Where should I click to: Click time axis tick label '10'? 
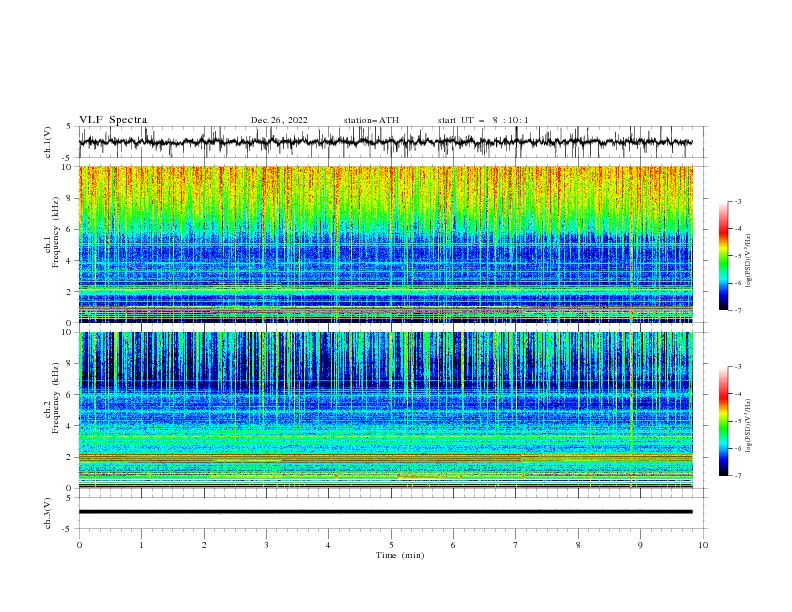tap(703, 545)
